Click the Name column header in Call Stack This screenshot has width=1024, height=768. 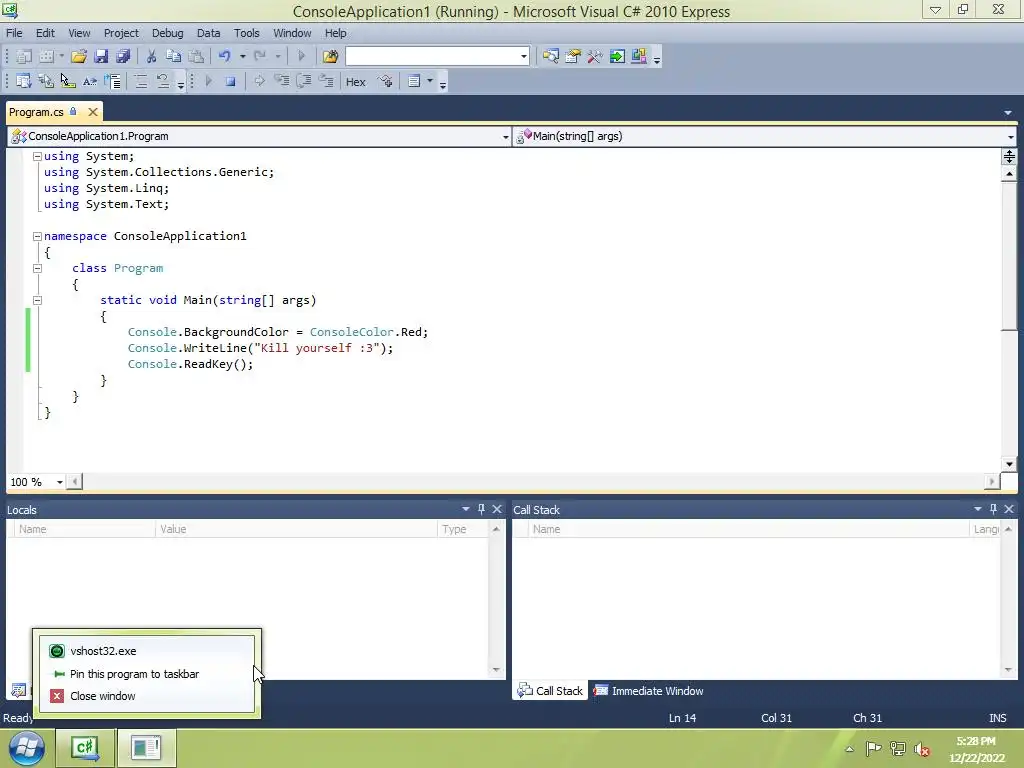click(749, 529)
